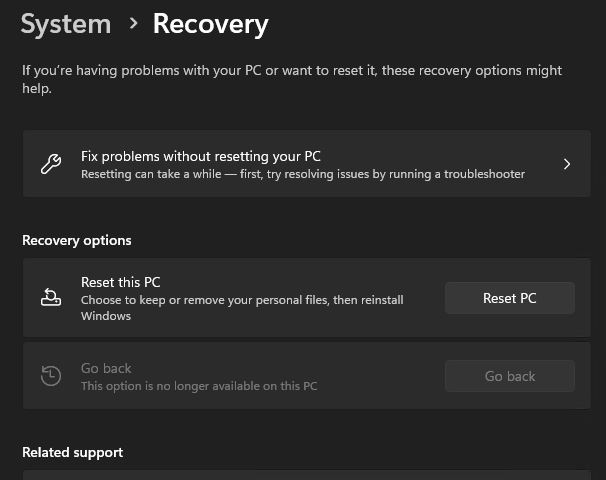
Task: Open the partially visible Related support card
Action: pos(306,475)
